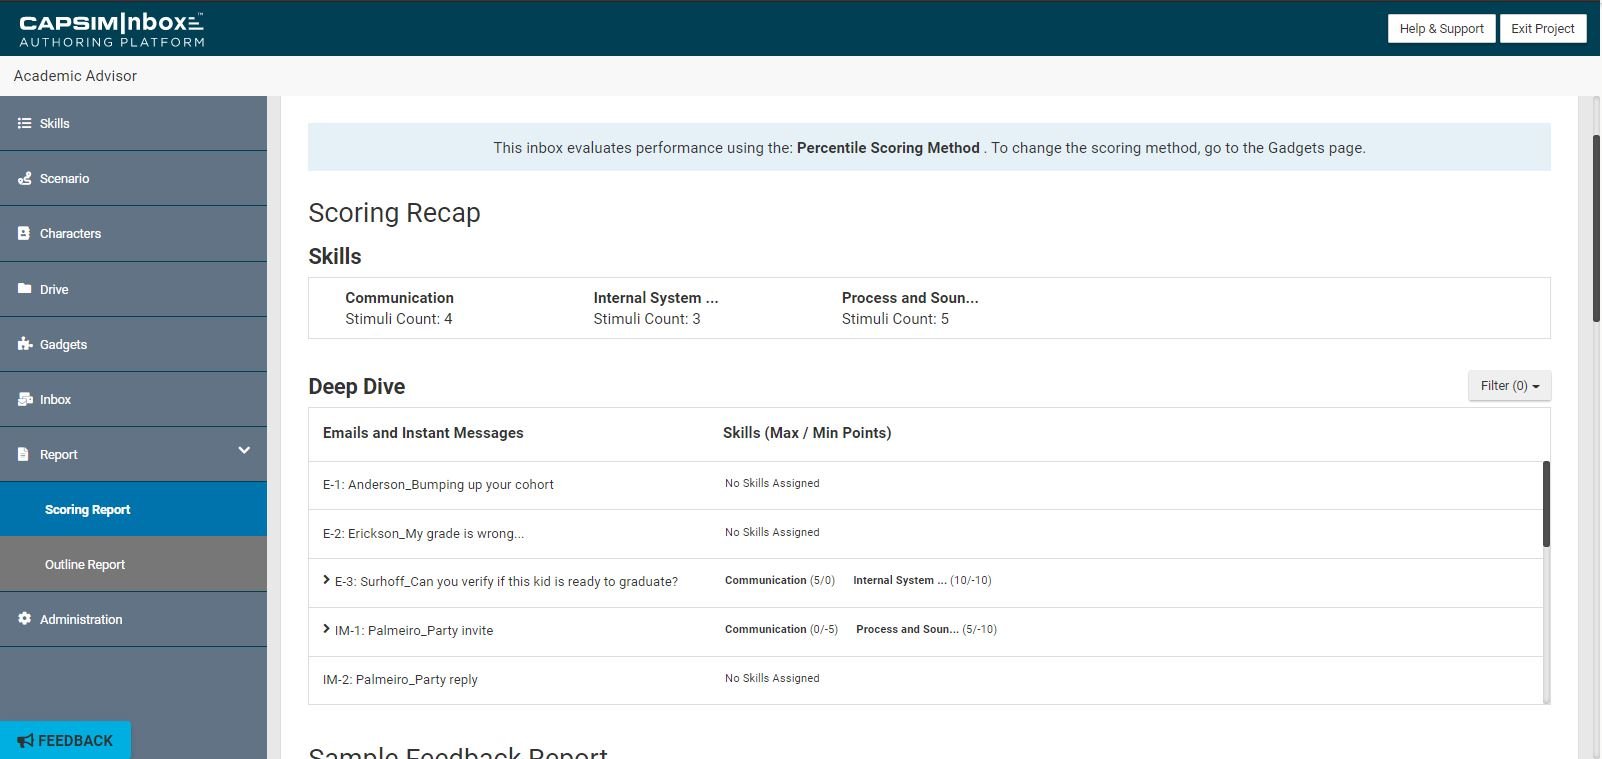This screenshot has width=1602, height=759.
Task: Click the page vertical scrollbar
Action: tap(1596, 228)
